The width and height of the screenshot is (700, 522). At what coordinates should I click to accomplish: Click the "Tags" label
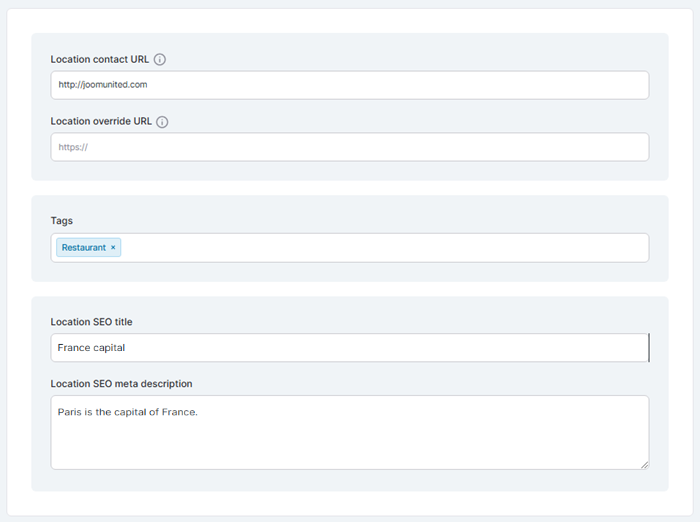click(x=62, y=221)
